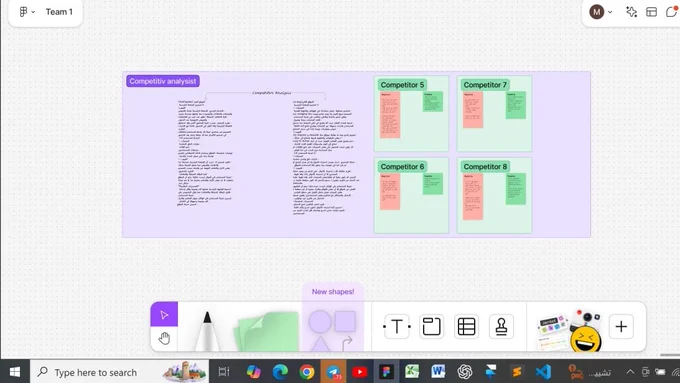Open Google Chrome from taskbar
Image resolution: width=680 pixels, height=383 pixels.
point(307,372)
